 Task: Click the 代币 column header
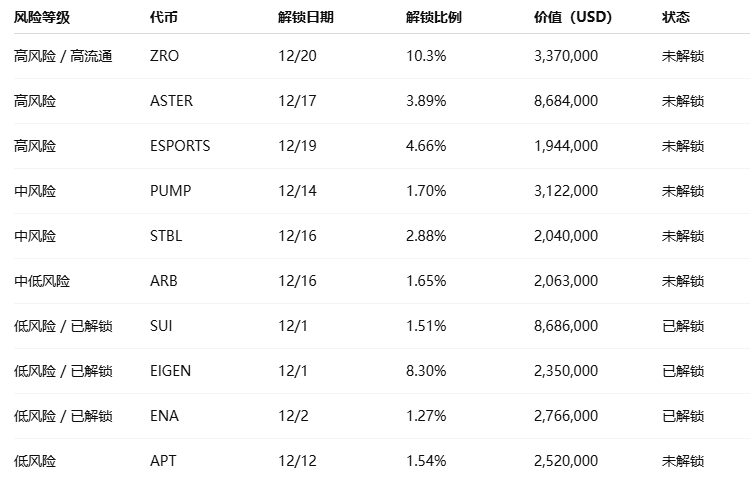[x=162, y=18]
